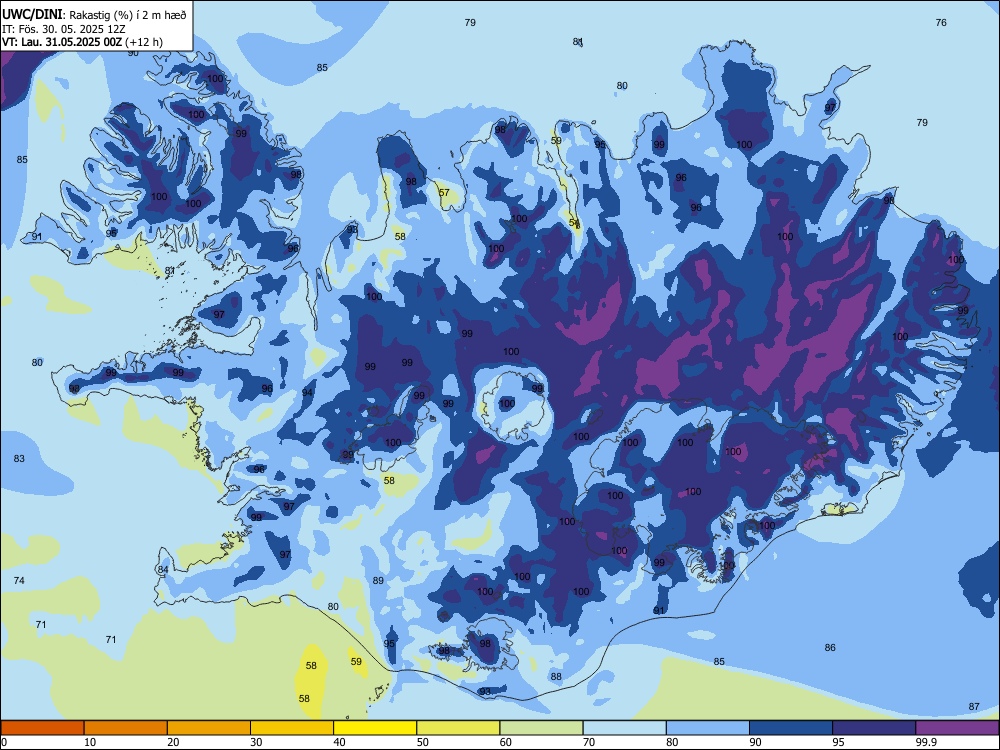The width and height of the screenshot is (1000, 750).
Task: Click the 0–10 dark orange legend swatch
Action: click(x=43, y=728)
